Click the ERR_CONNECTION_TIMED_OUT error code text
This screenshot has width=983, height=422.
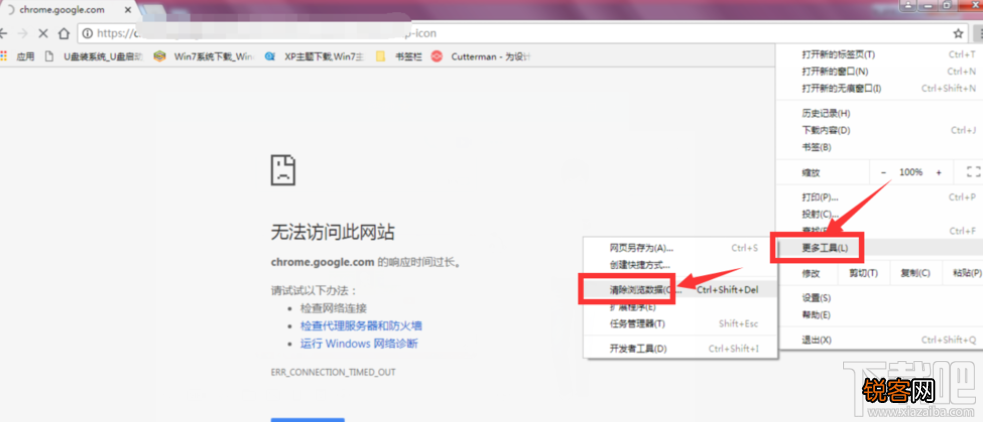point(333,372)
